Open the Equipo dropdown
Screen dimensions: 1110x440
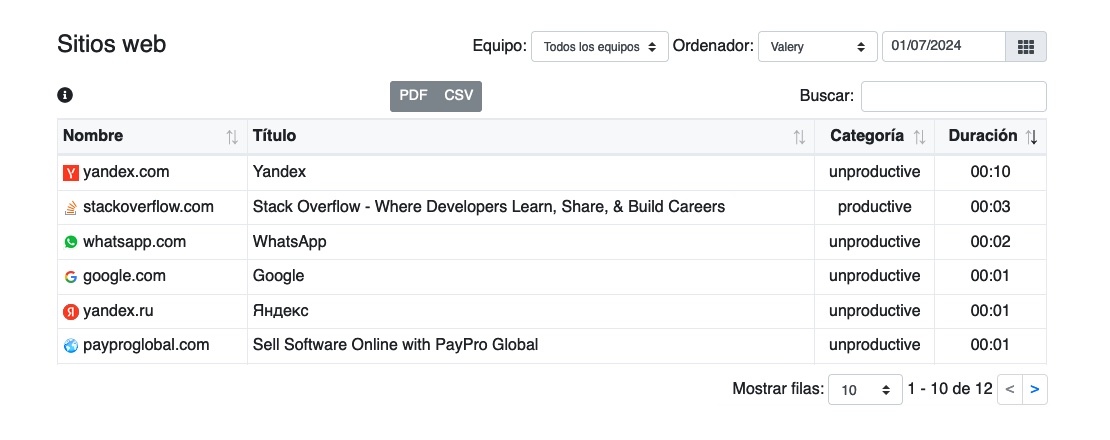(600, 47)
